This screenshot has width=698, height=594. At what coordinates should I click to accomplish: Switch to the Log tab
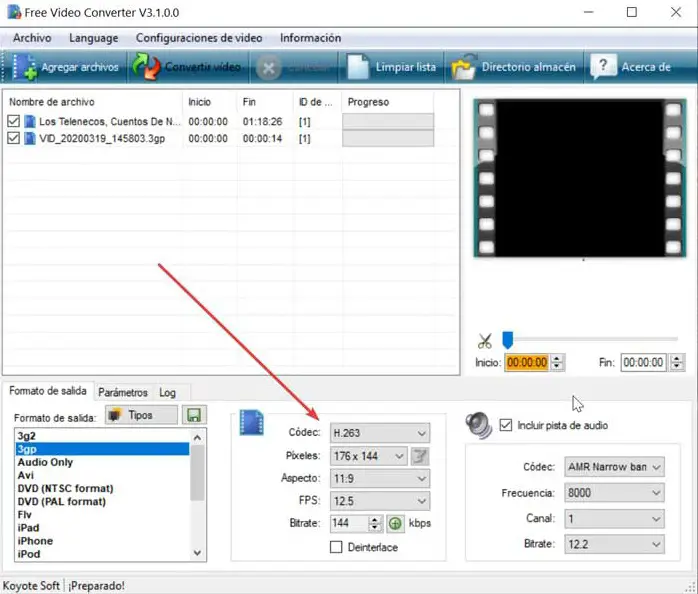[167, 392]
